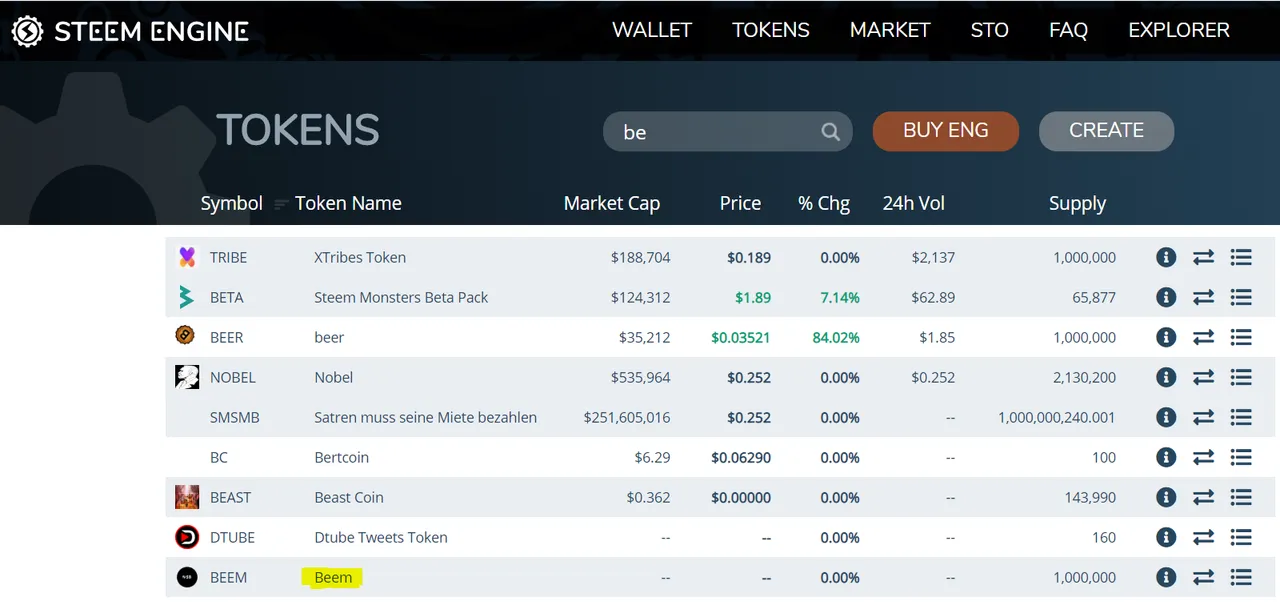Click the search magnifier icon
The width and height of the screenshot is (1280, 602).
point(830,131)
